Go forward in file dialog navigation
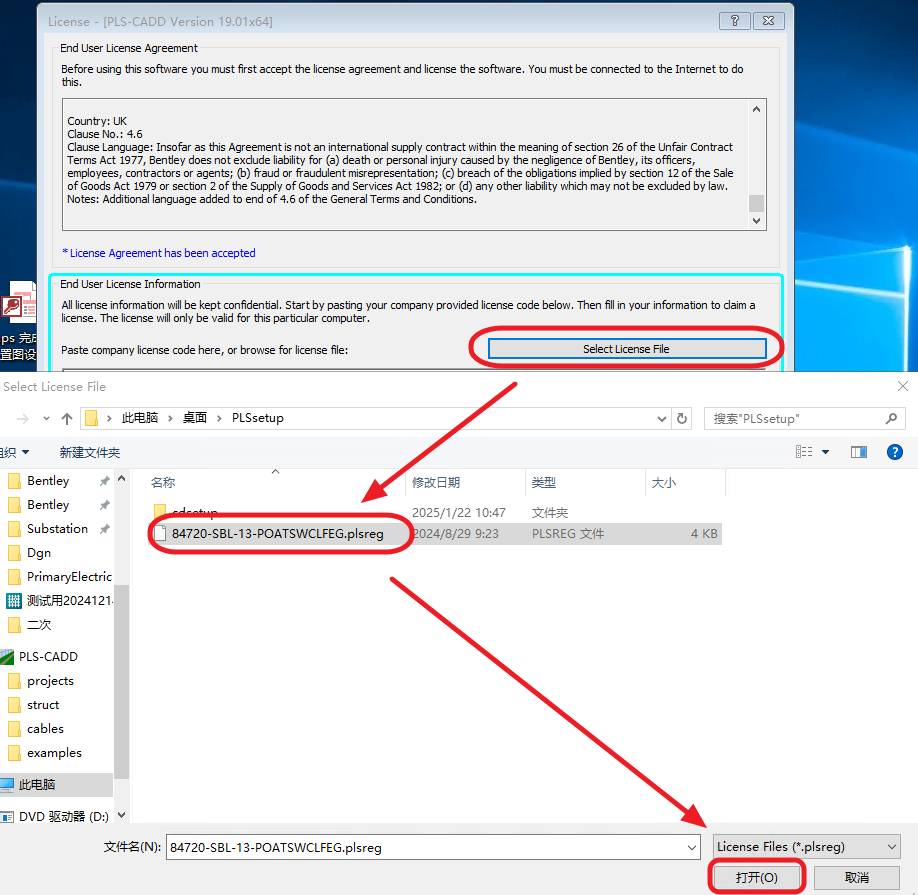The height and width of the screenshot is (895, 918). tap(23, 419)
